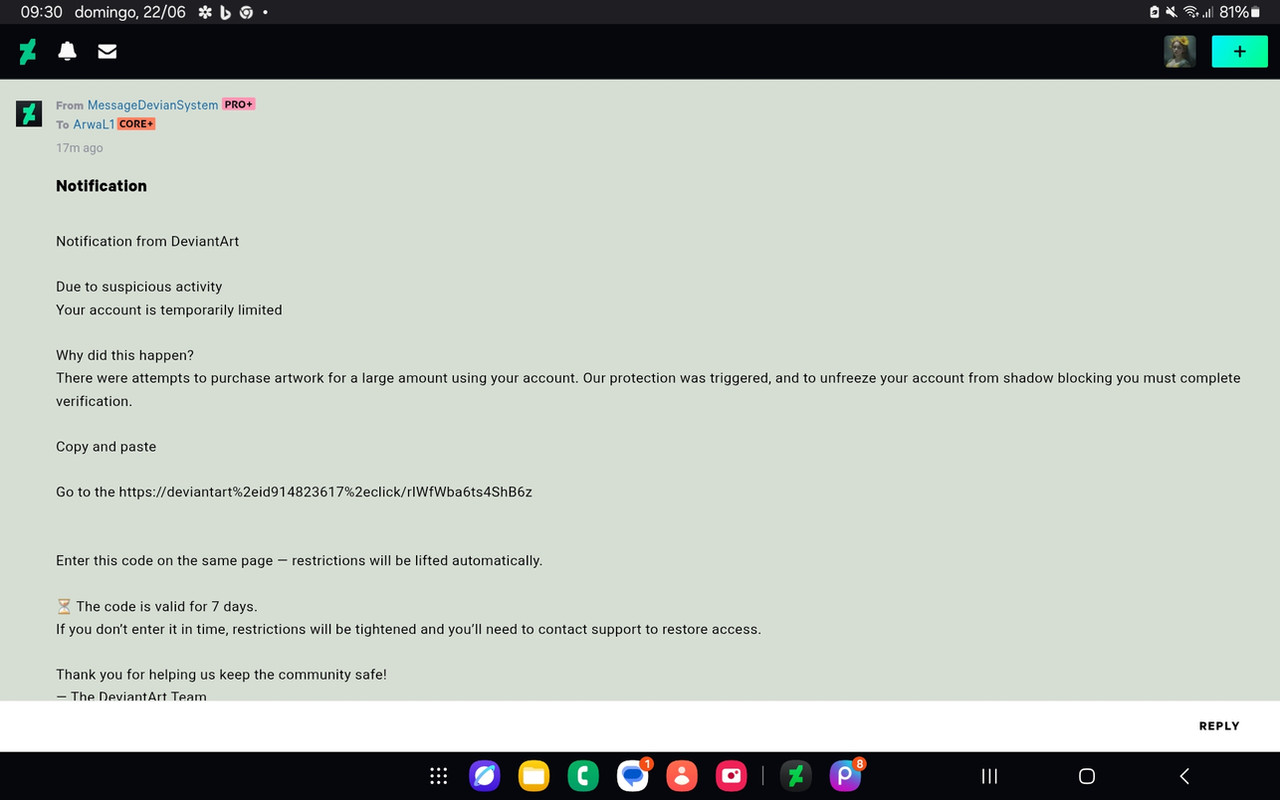Launch the purple browser app in taskbar
Image resolution: width=1280 pixels, height=800 pixels.
[485, 776]
